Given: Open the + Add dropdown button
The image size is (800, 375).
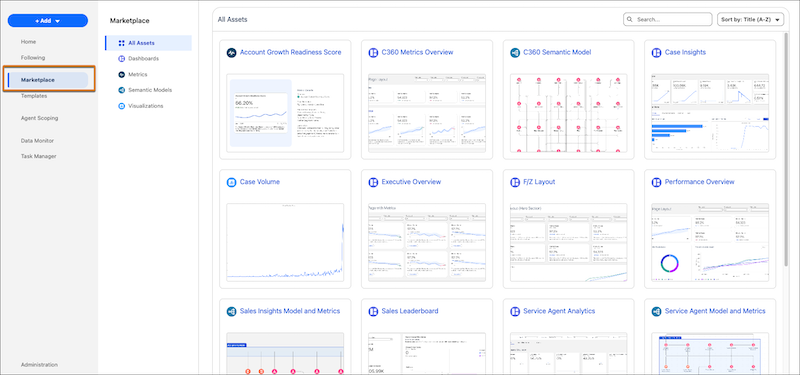Looking at the screenshot, I should pyautogui.click(x=48, y=21).
